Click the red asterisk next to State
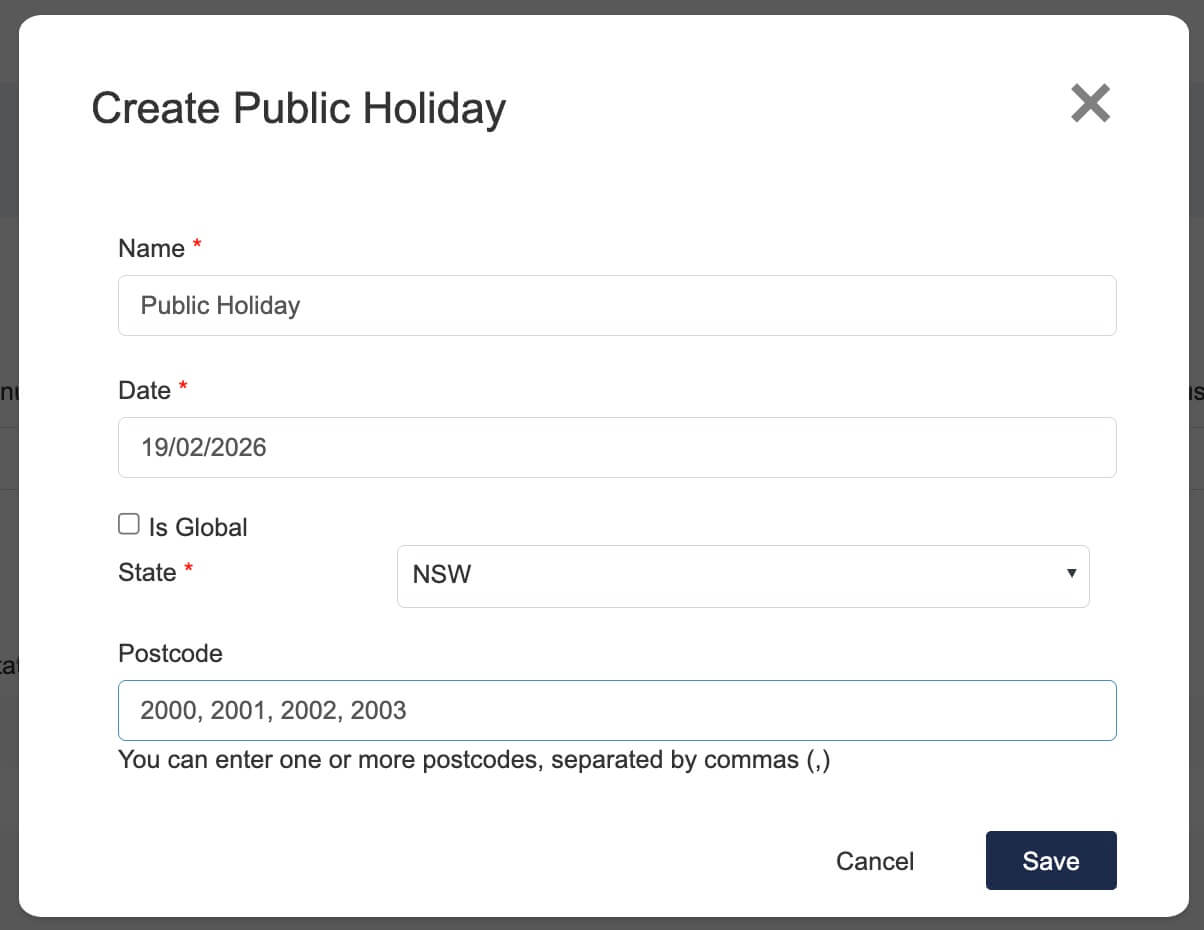 [188, 570]
